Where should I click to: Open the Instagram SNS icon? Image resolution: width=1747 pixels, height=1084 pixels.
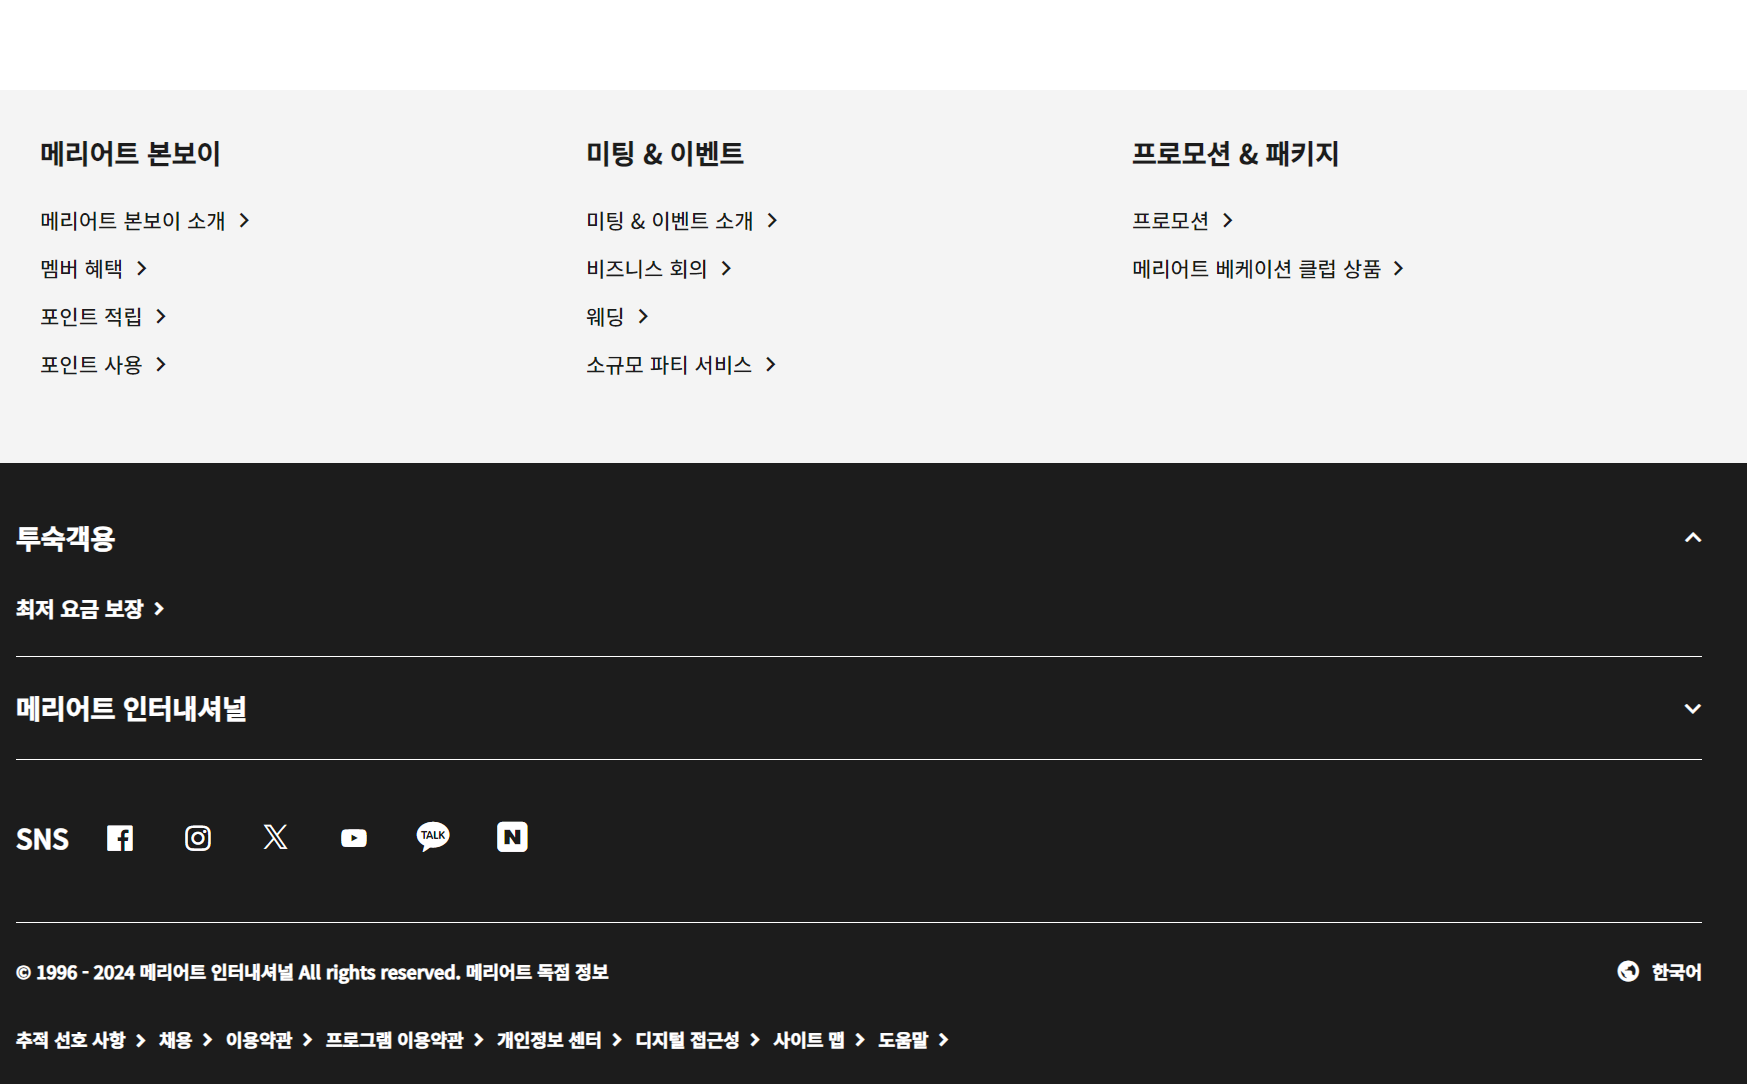pyautogui.click(x=198, y=838)
